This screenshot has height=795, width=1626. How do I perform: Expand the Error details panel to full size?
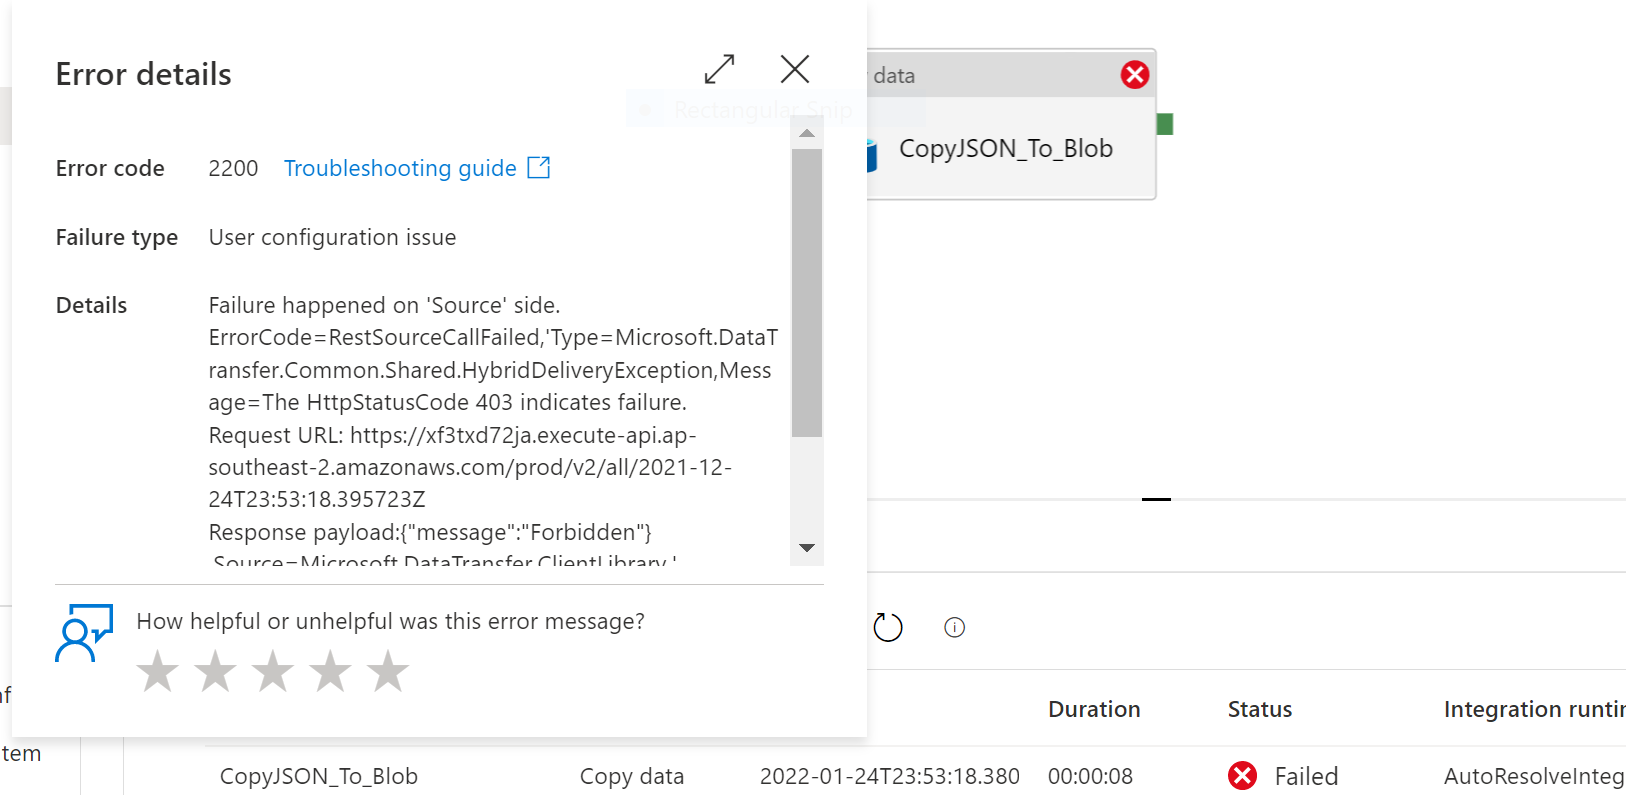(719, 69)
